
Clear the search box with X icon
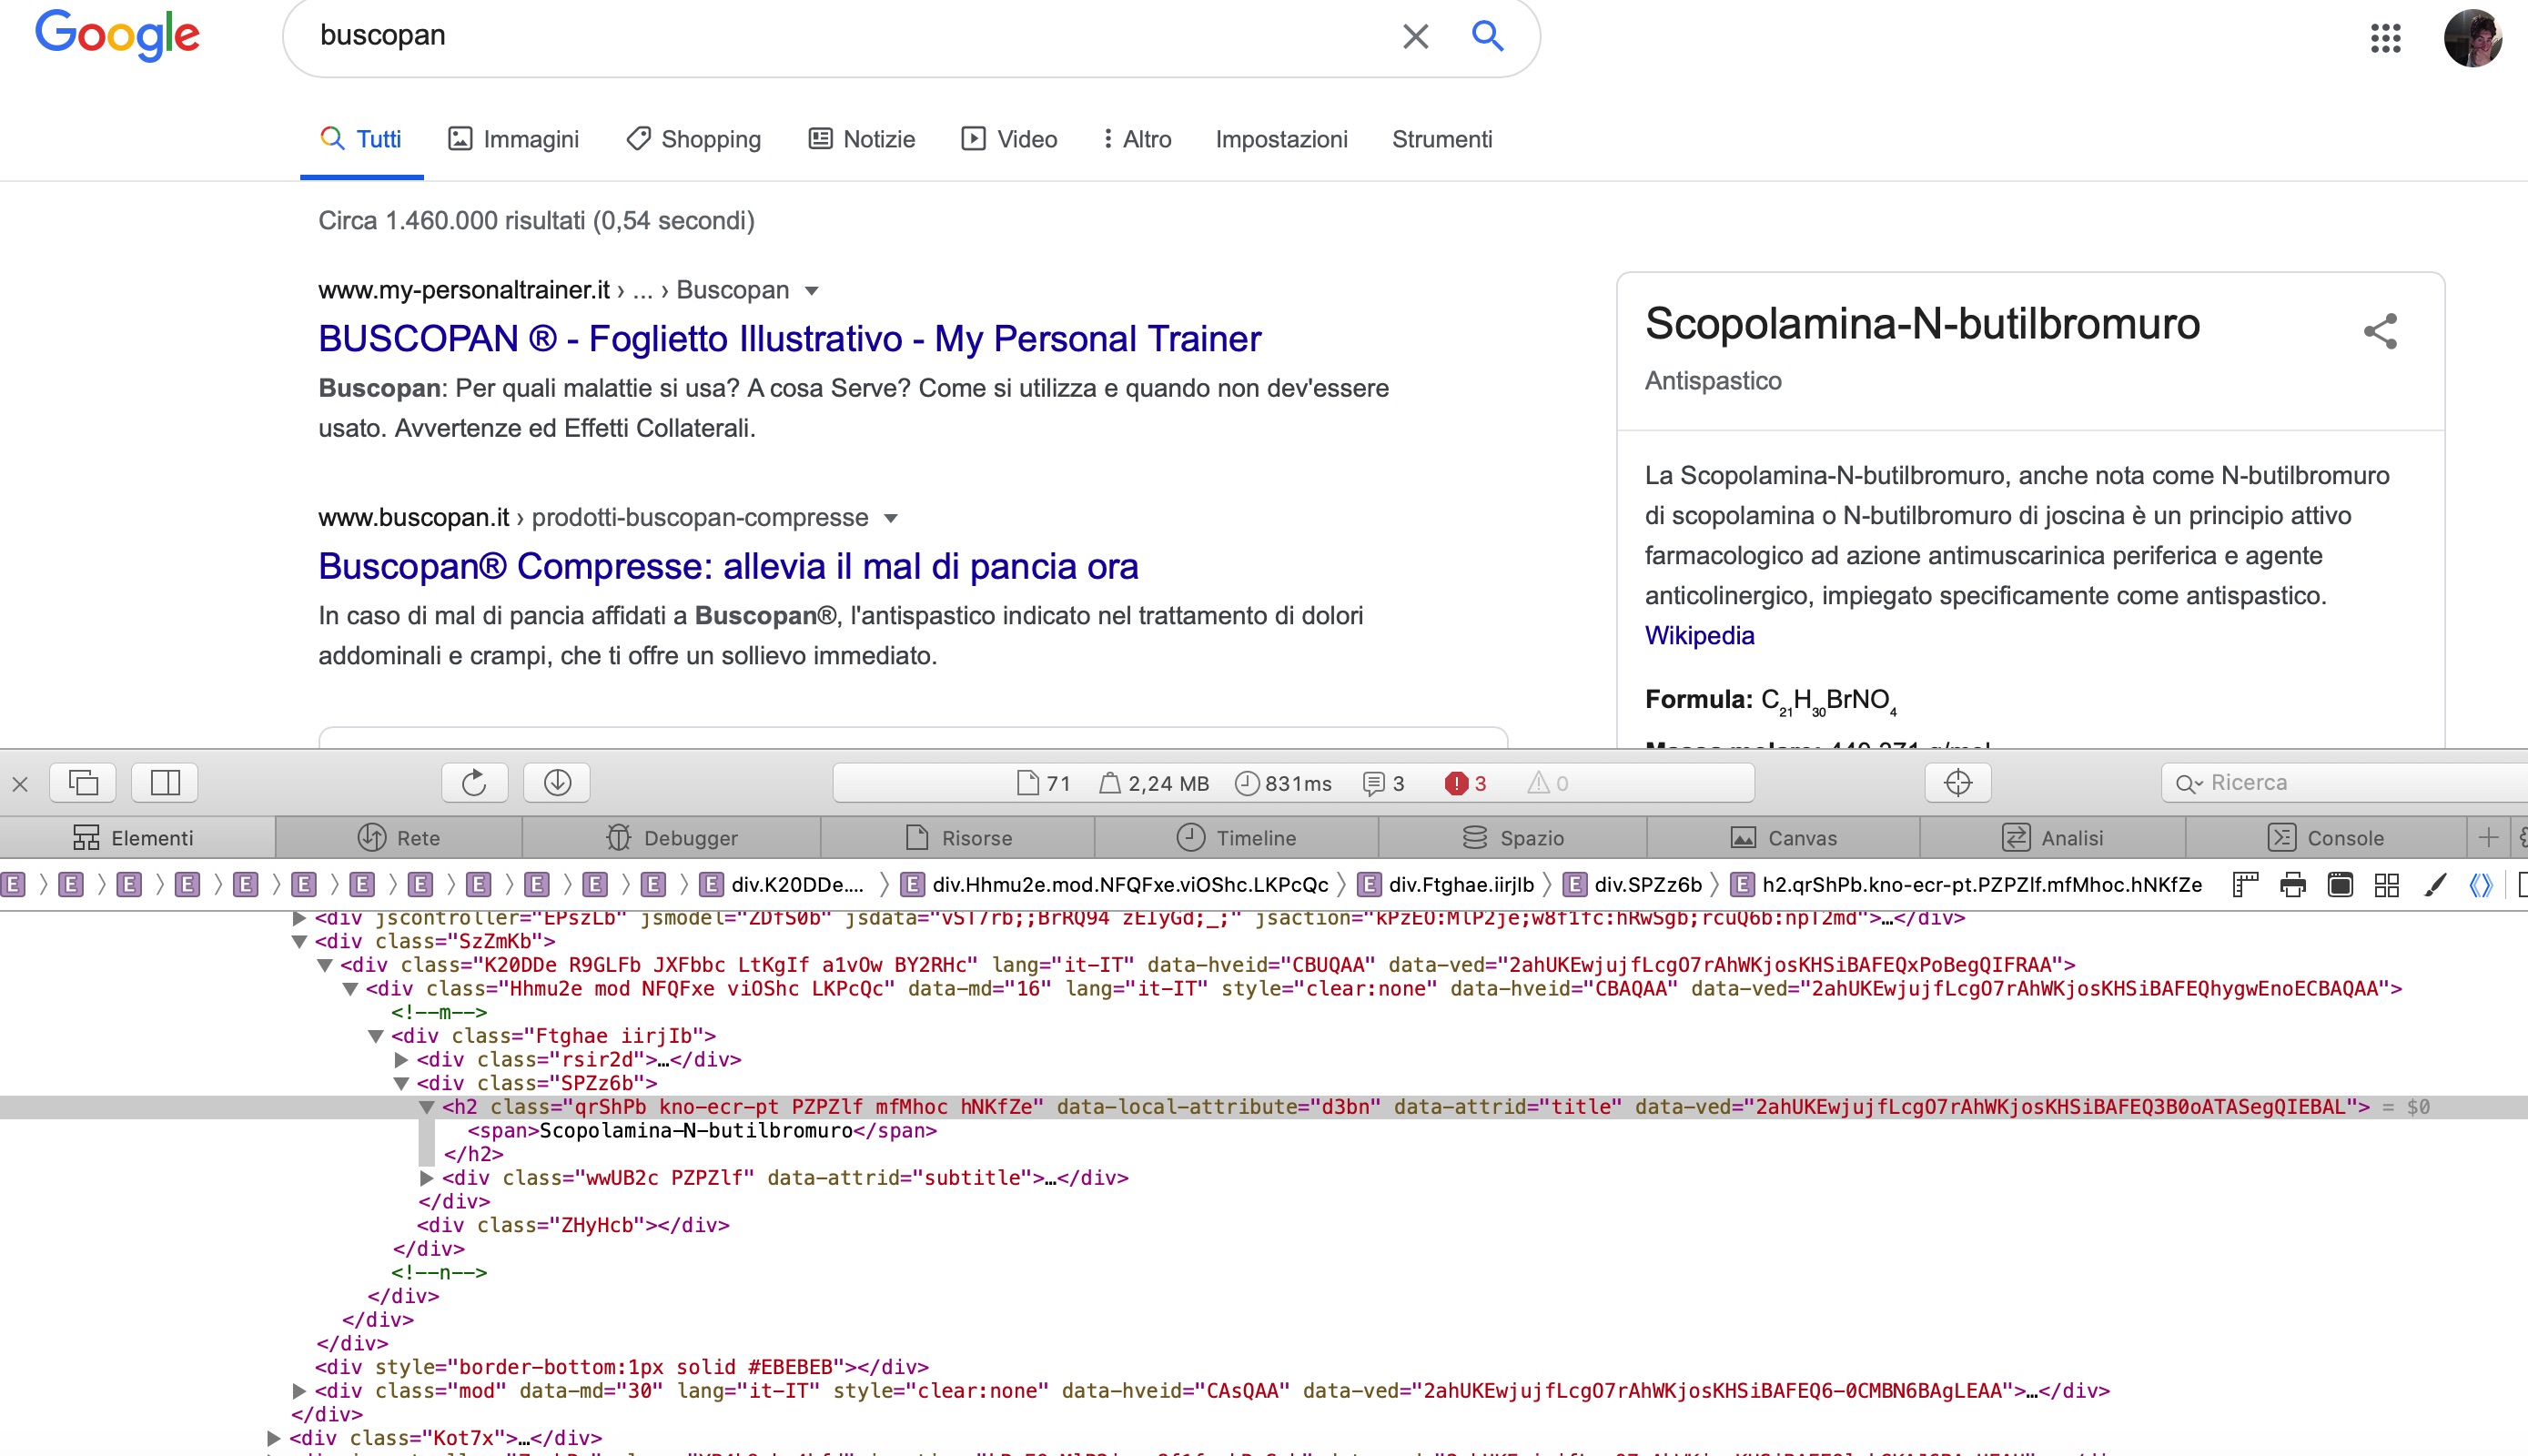tap(1415, 37)
